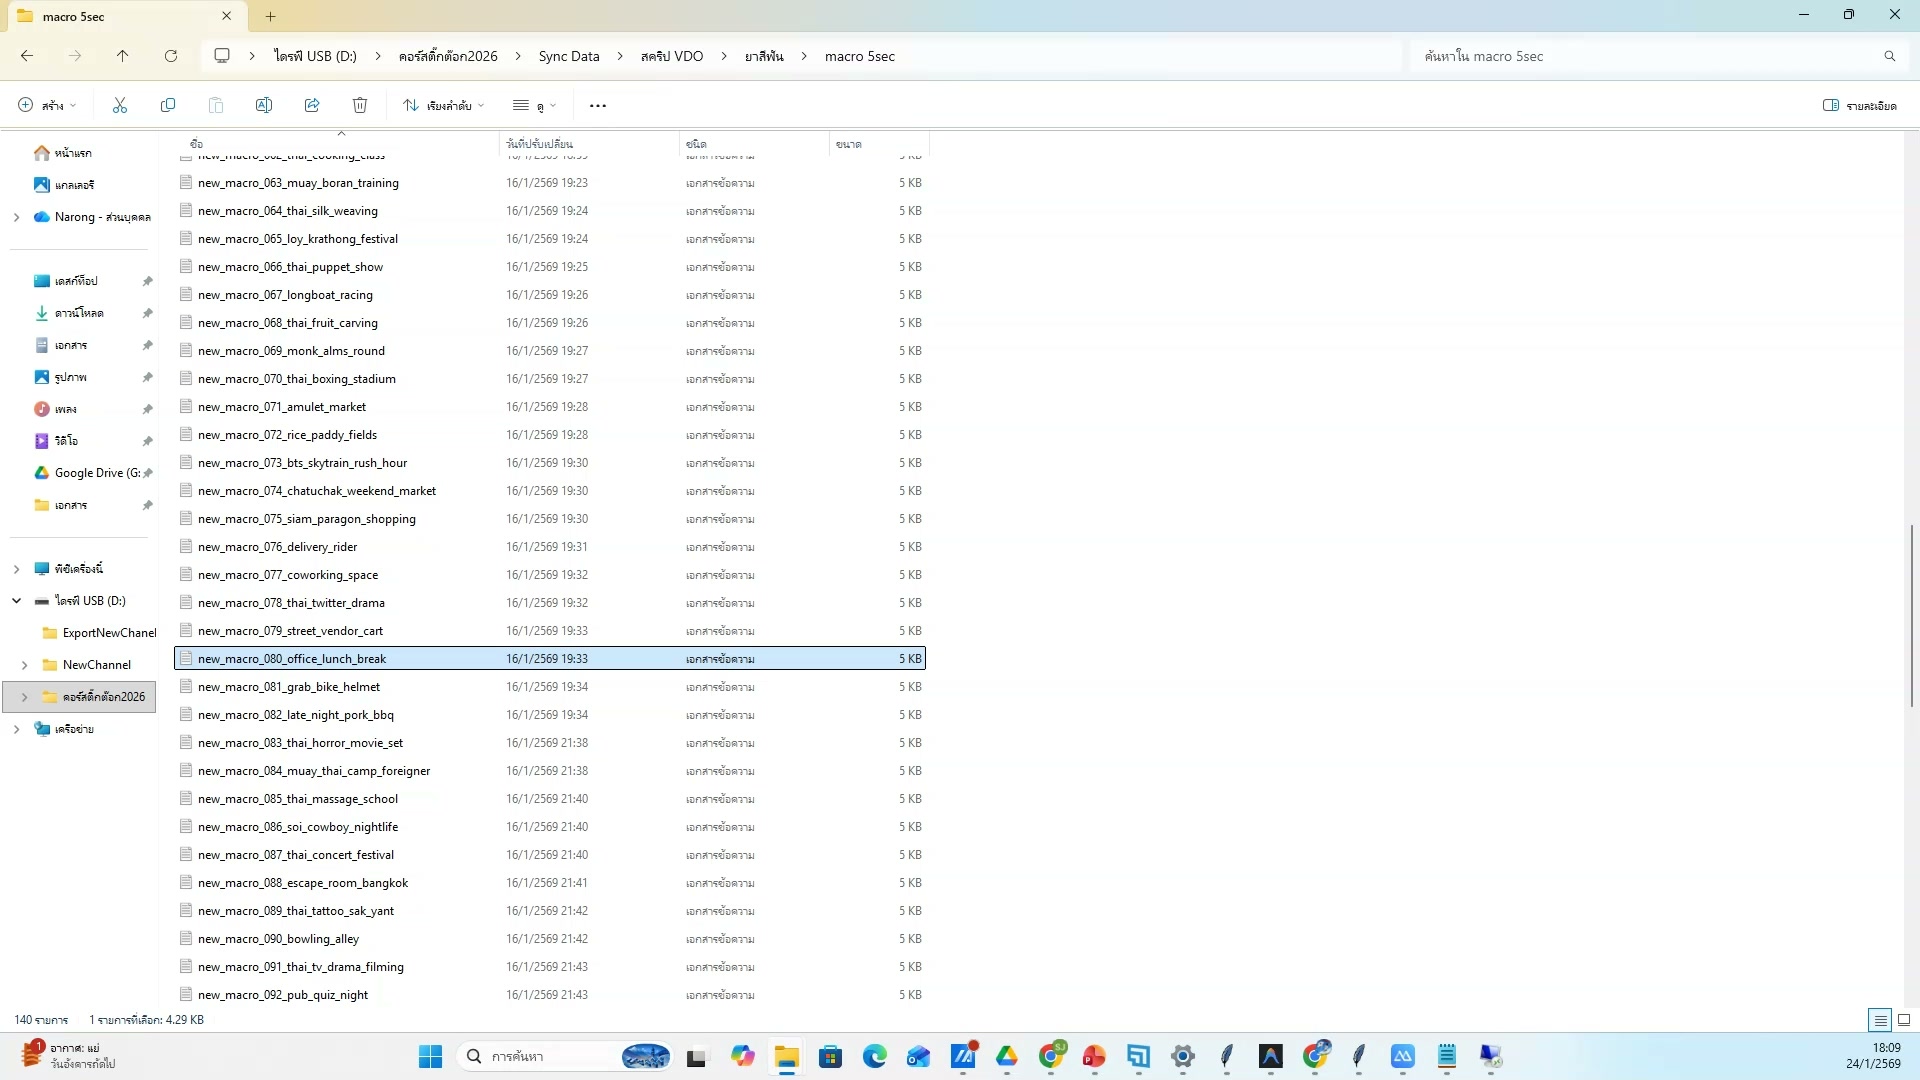Click the Share icon in toolbar
1920x1080 pixels.
[312, 105]
